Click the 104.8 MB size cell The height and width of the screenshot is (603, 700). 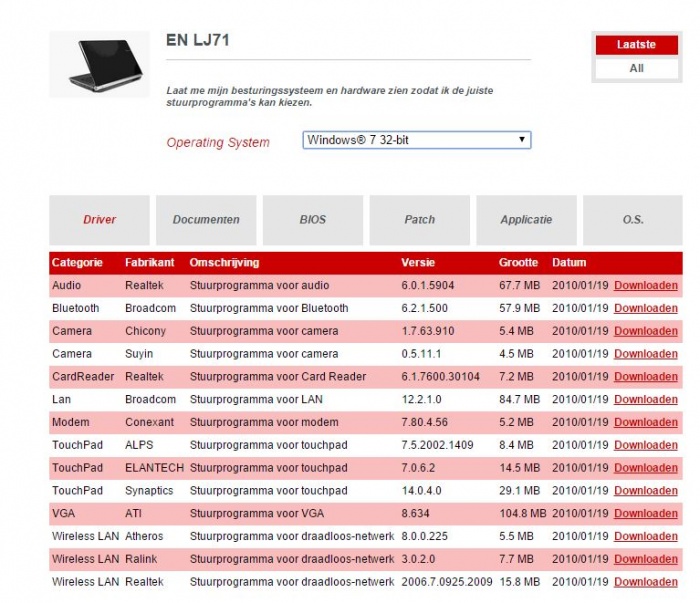(x=523, y=513)
